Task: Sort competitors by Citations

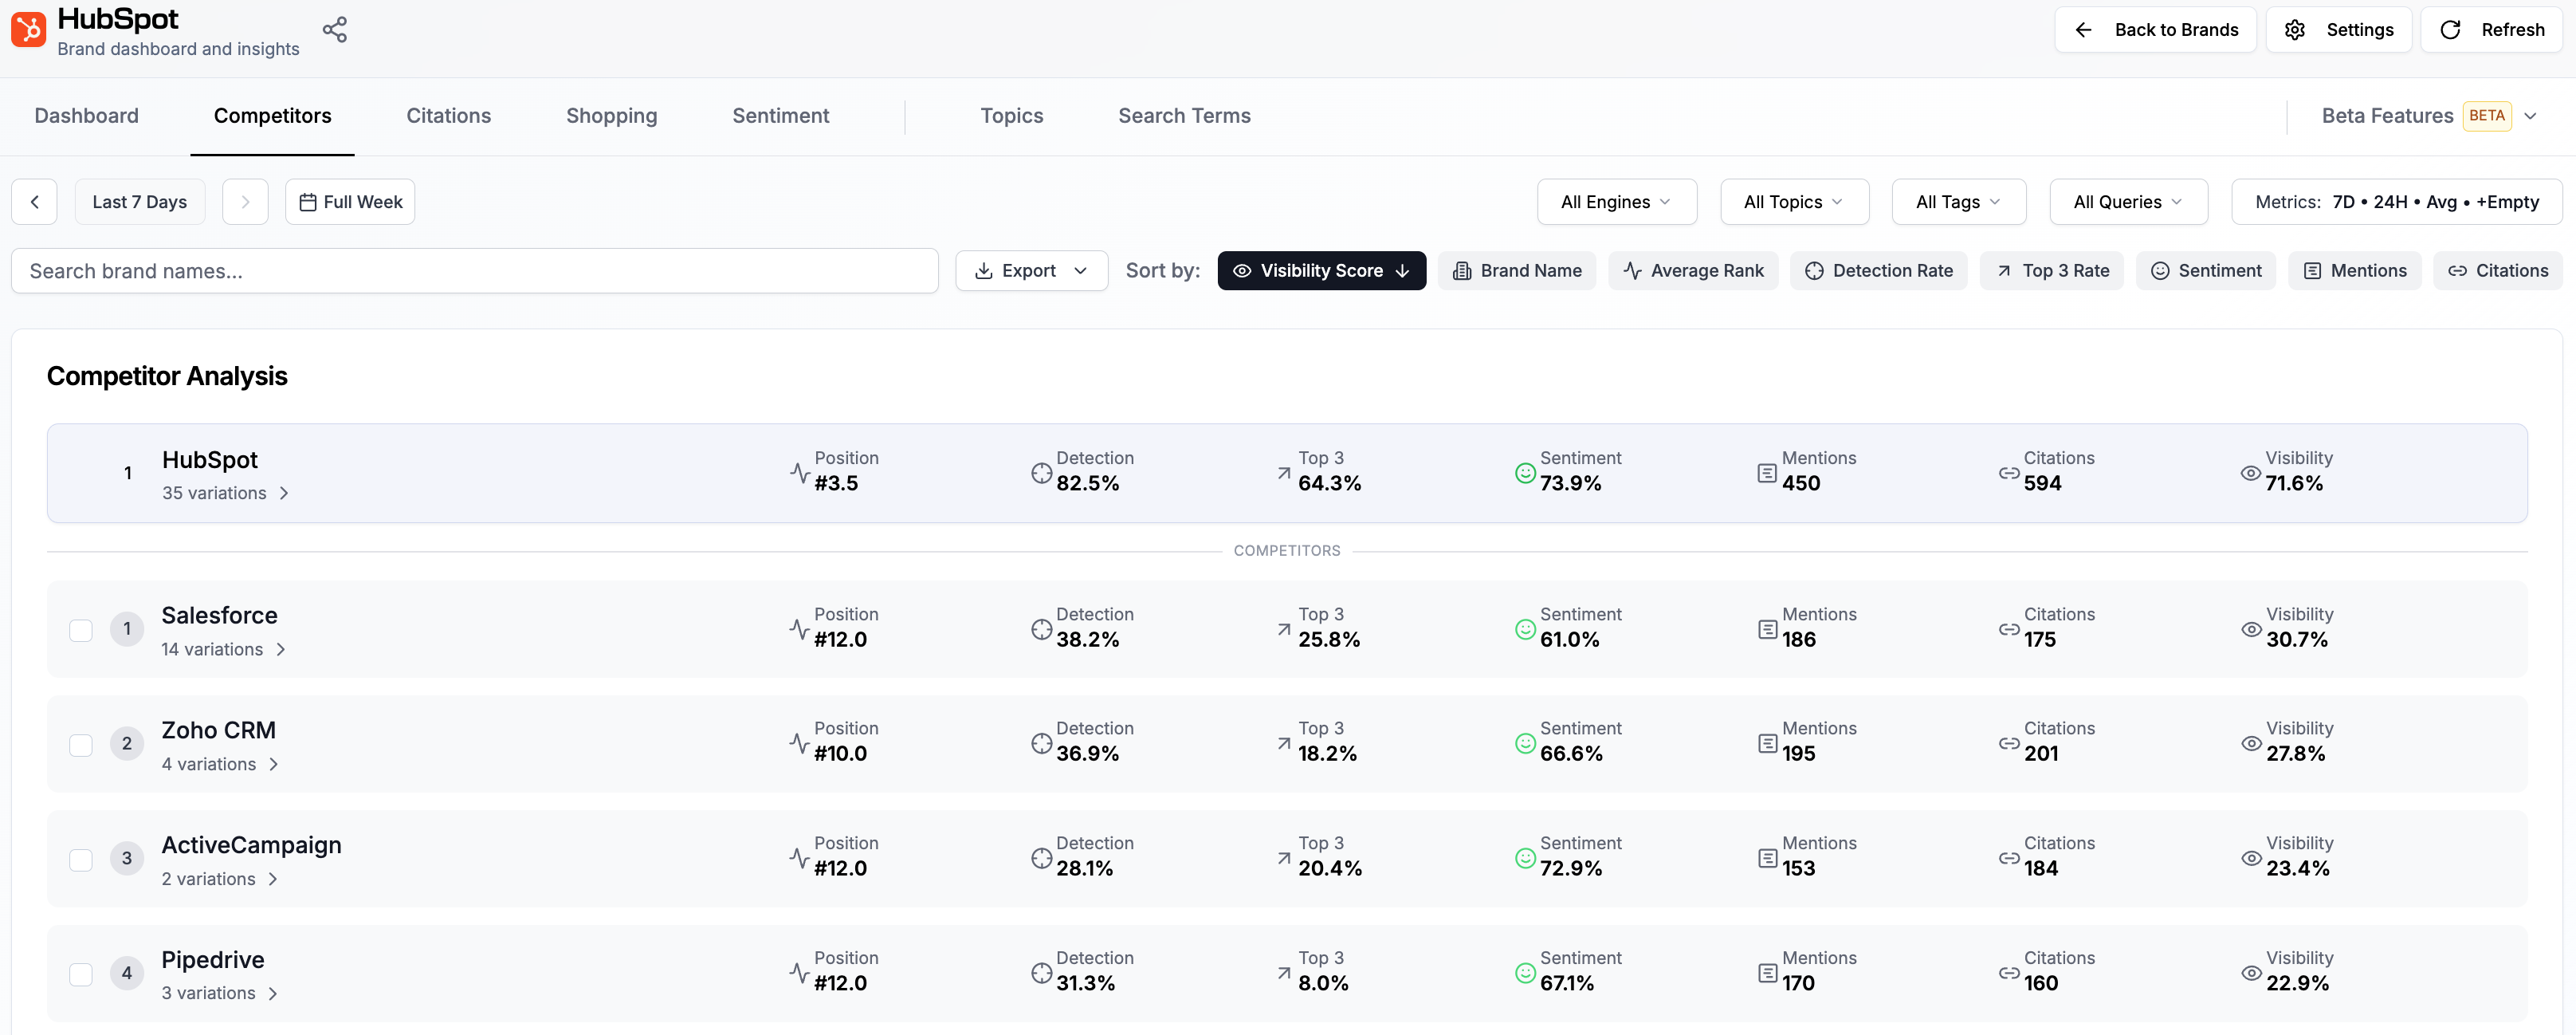Action: click(x=2498, y=271)
